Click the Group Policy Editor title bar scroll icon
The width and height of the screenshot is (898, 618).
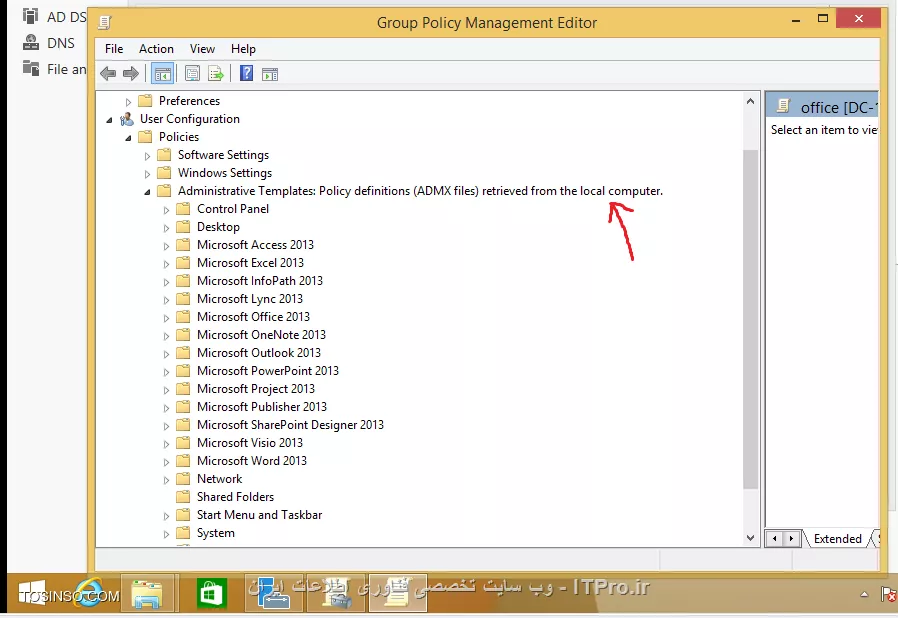click(x=105, y=22)
